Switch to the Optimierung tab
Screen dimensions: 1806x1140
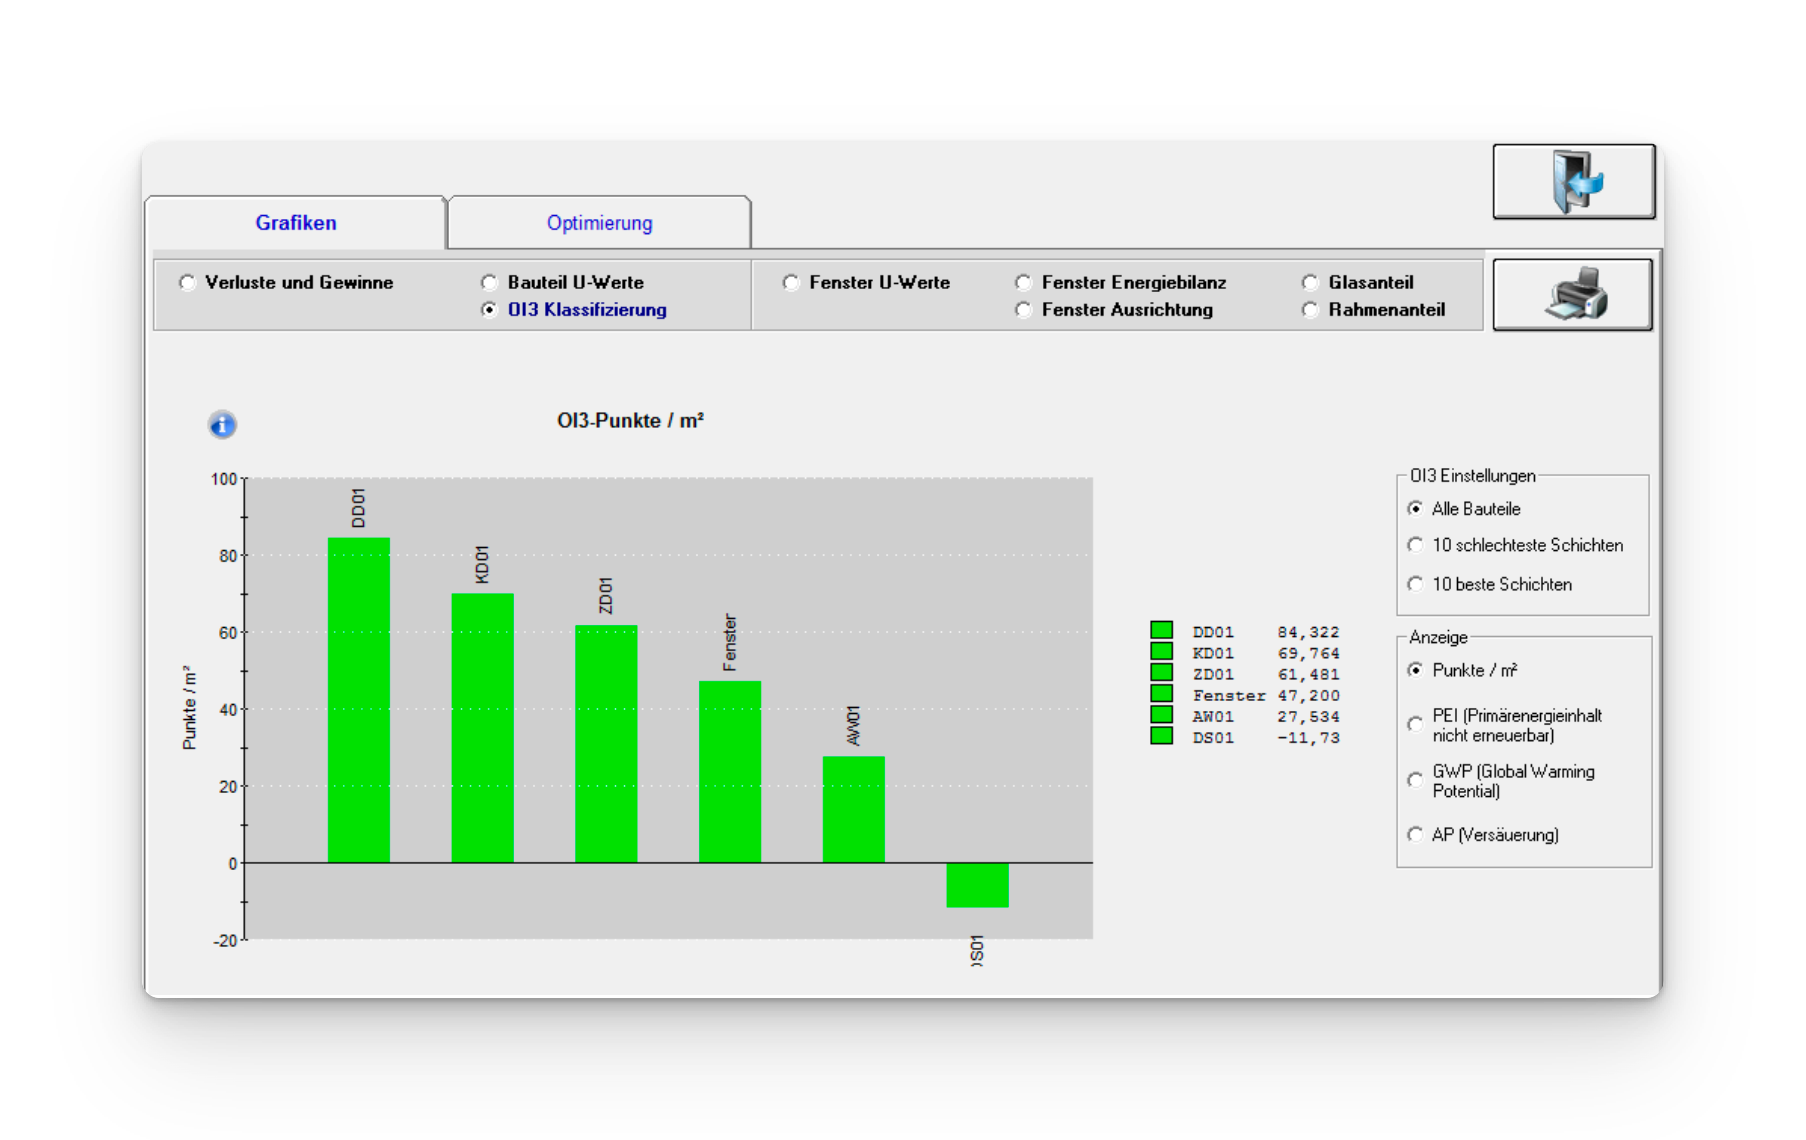[599, 223]
